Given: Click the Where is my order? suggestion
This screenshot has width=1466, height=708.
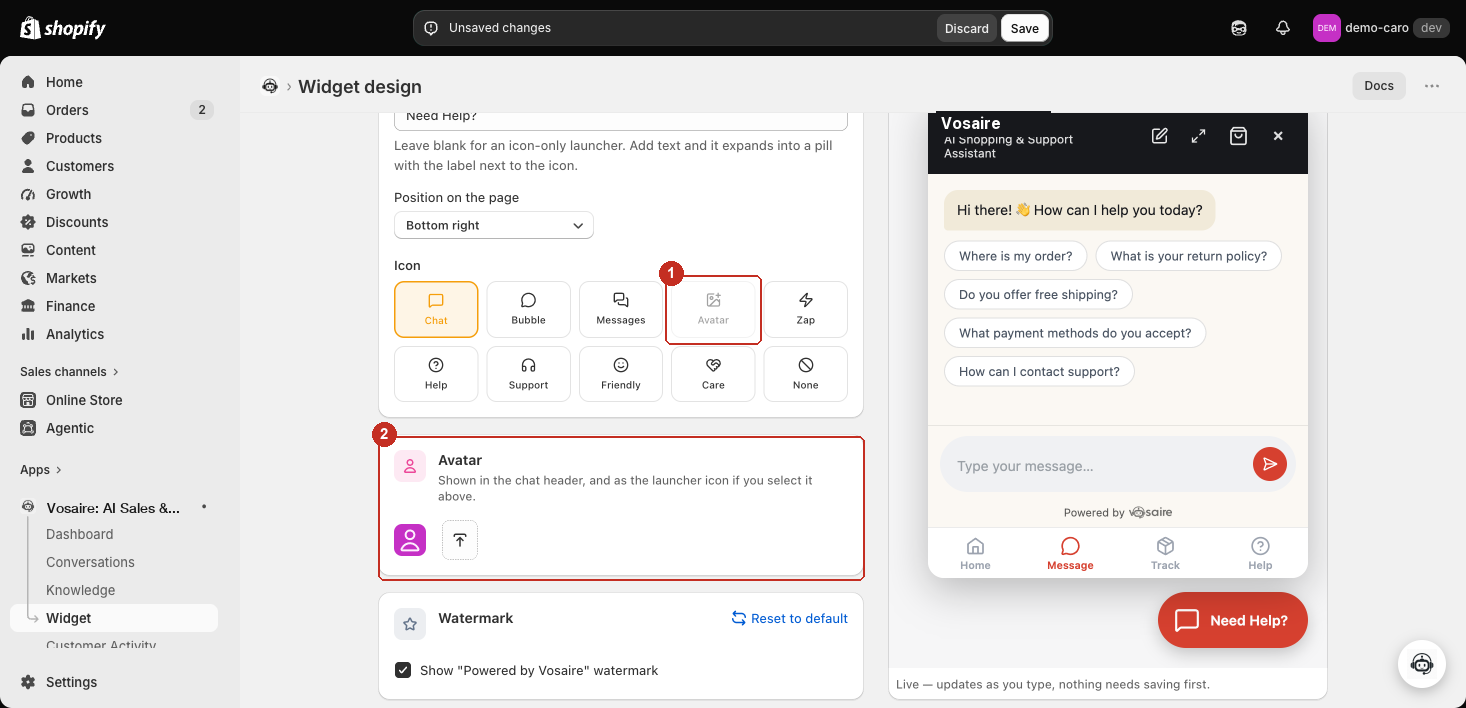Looking at the screenshot, I should point(1016,256).
